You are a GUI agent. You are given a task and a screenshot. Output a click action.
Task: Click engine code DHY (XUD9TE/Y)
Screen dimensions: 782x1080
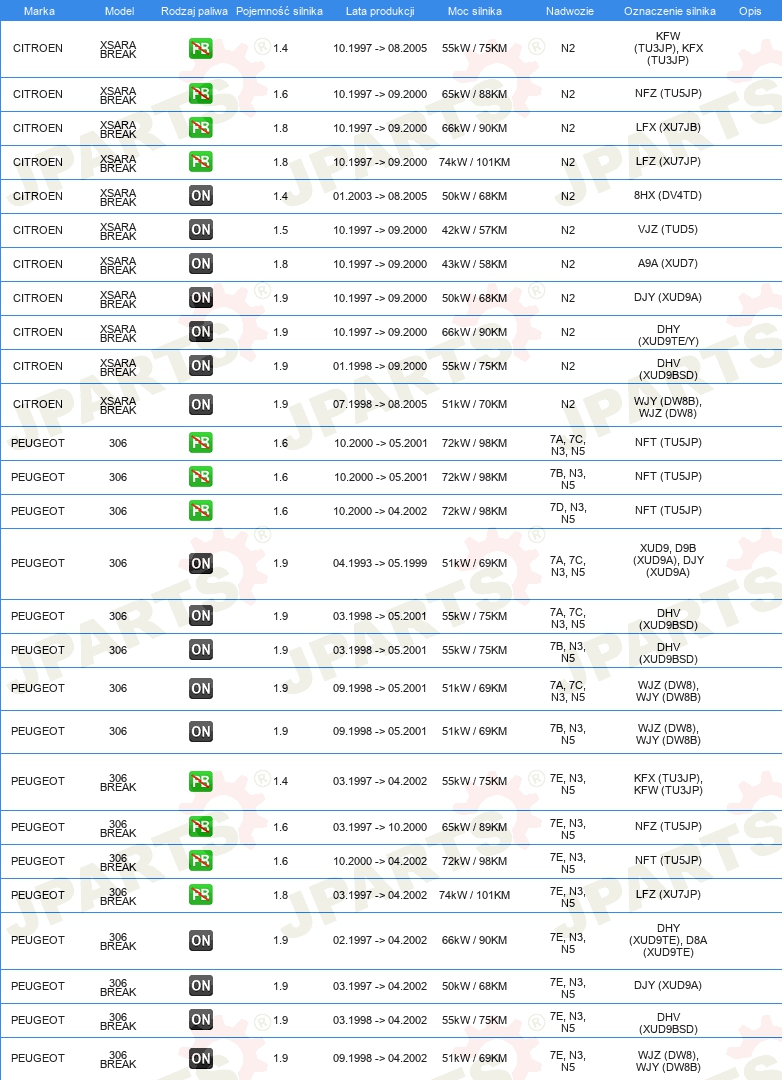(x=668, y=335)
